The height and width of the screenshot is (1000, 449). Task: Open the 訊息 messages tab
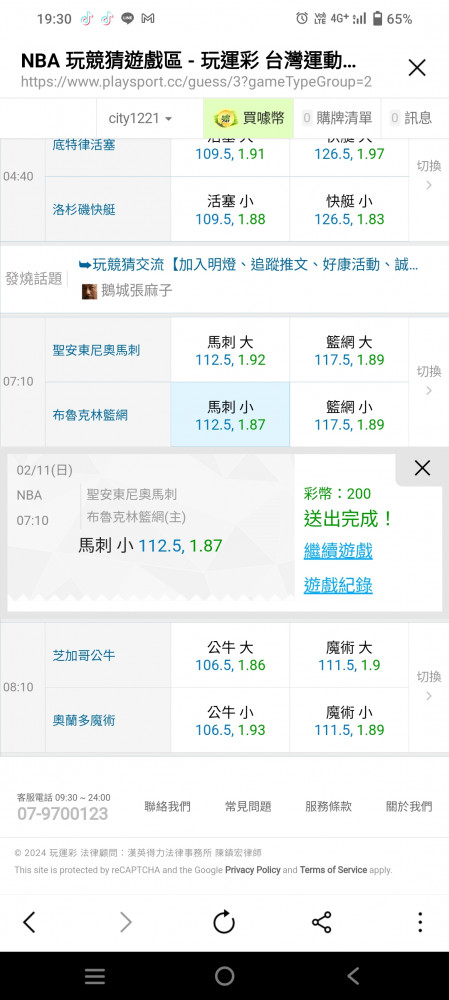411,118
